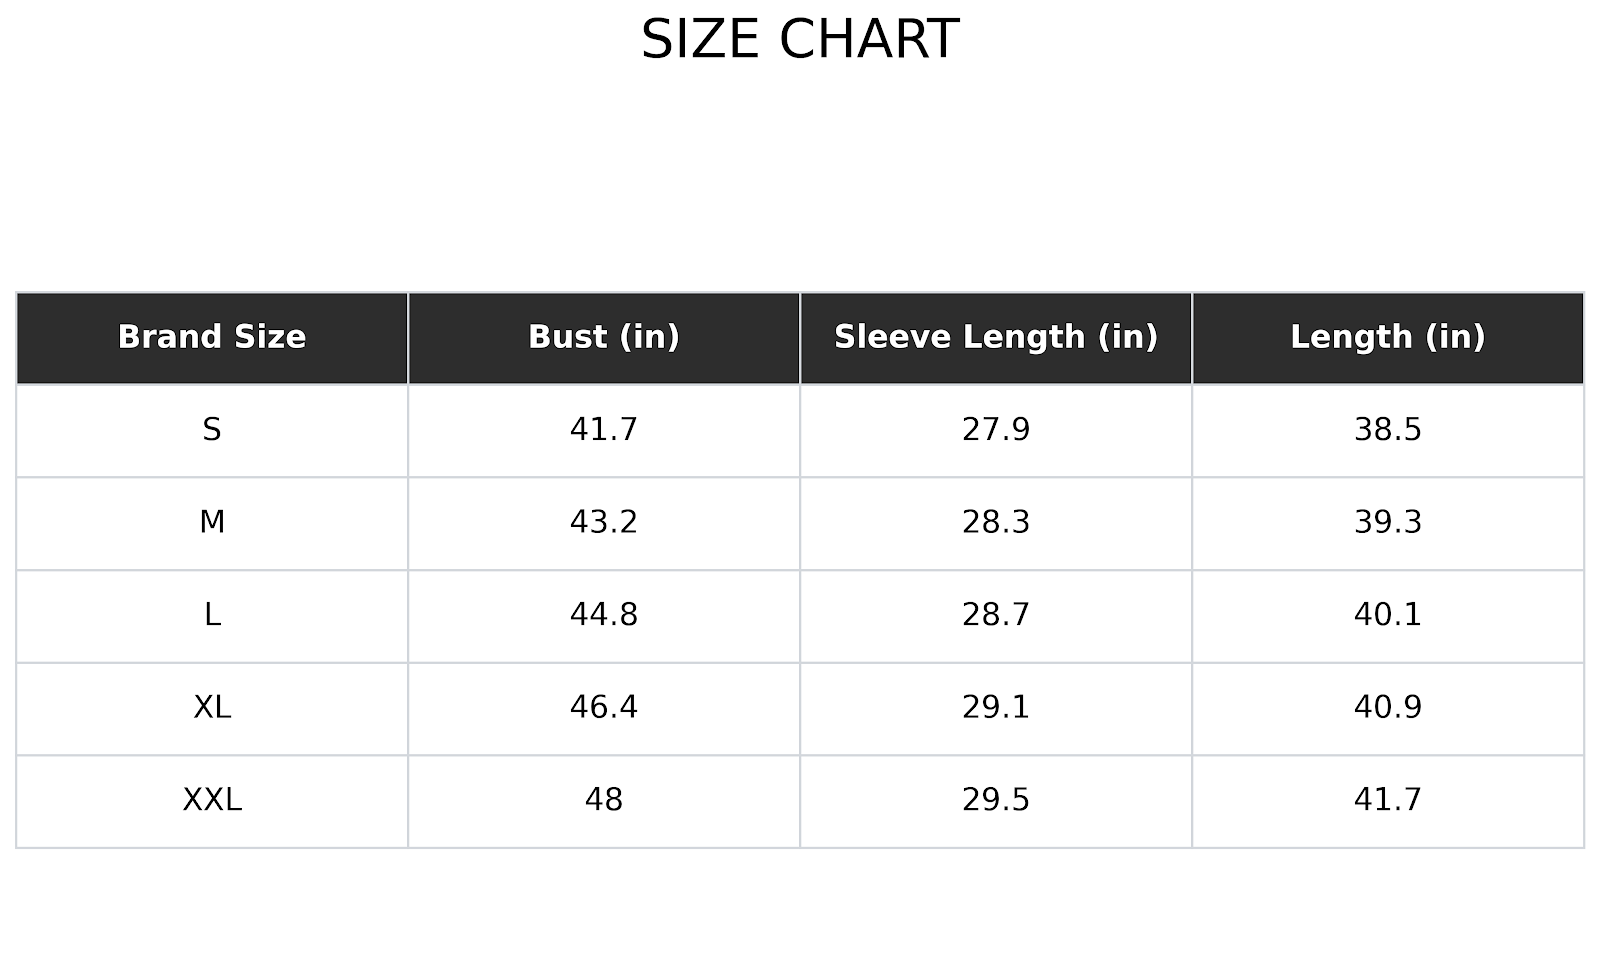
Task: Select the Brand Size column header
Action: (212, 337)
